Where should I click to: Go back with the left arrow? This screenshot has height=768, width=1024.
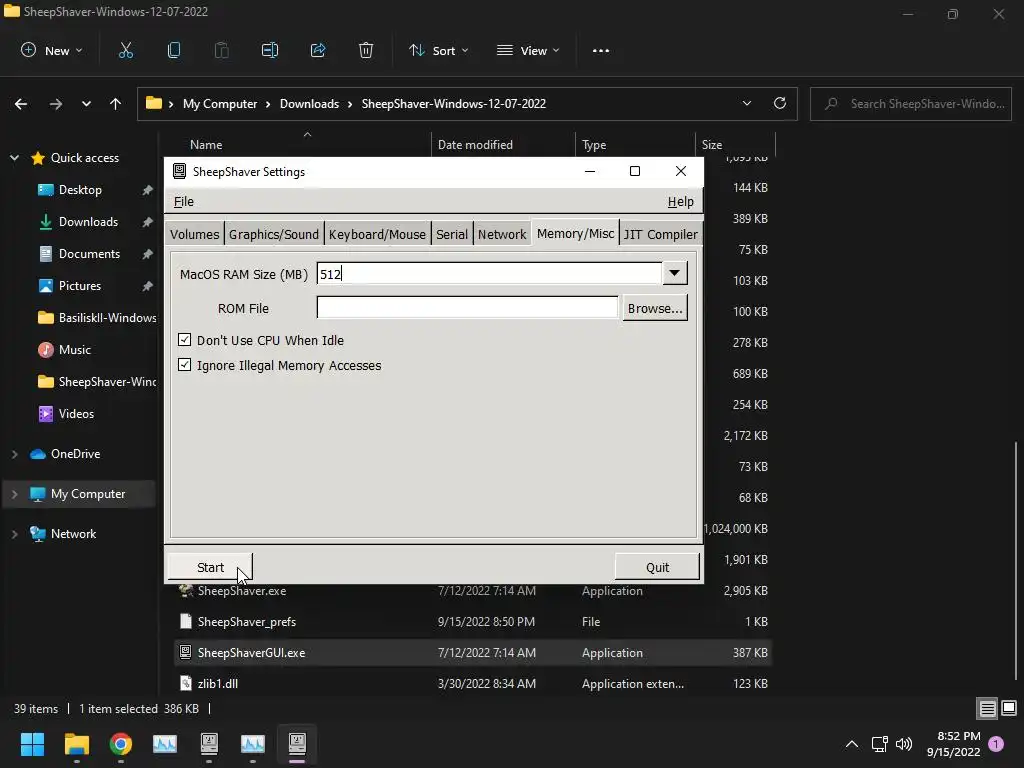[x=21, y=104]
